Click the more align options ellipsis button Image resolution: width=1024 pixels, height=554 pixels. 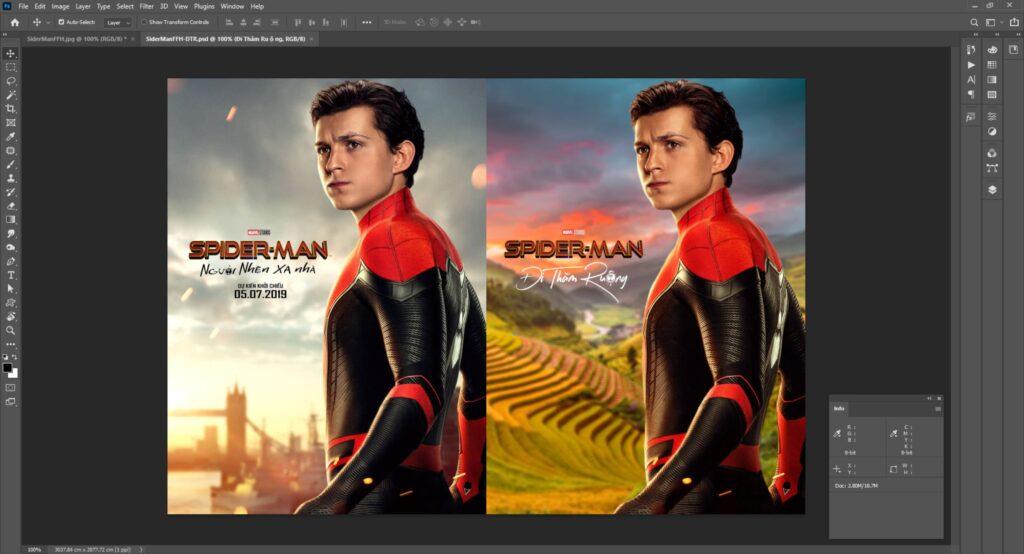click(367, 22)
